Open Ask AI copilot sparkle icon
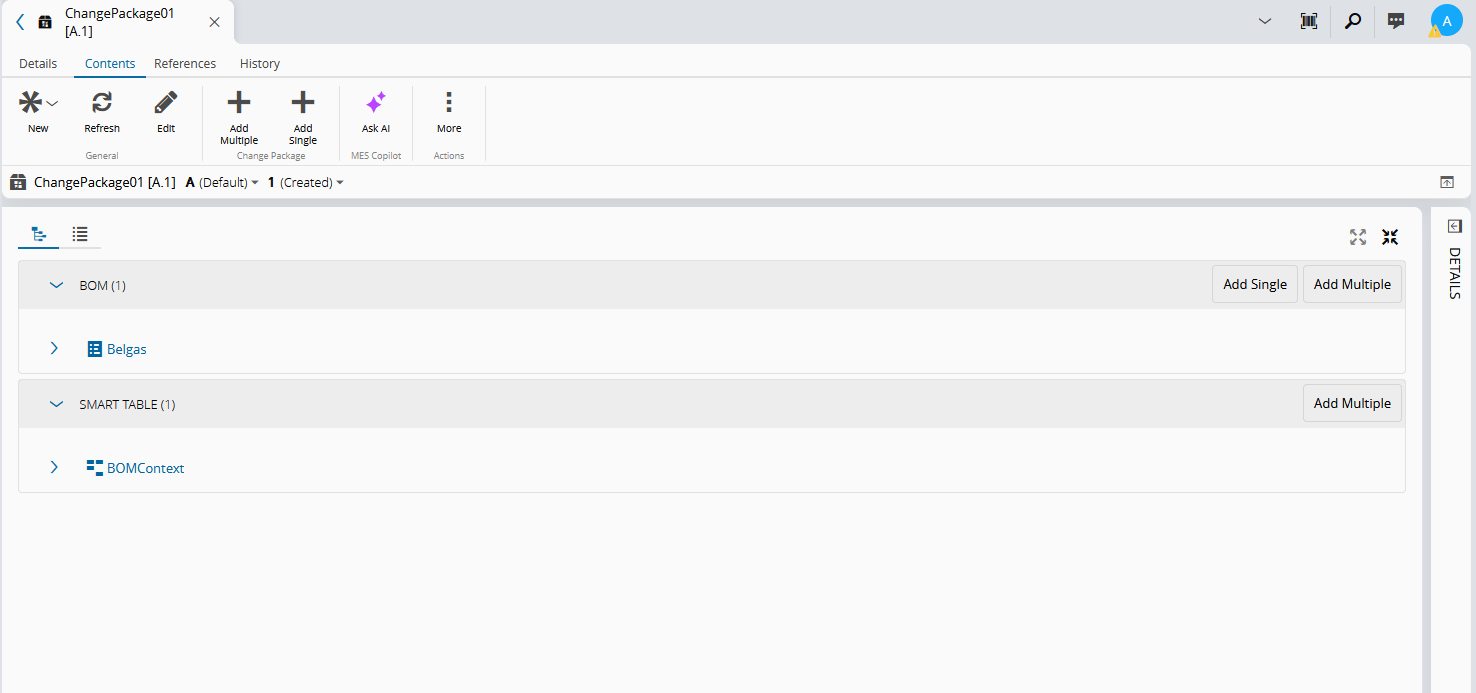The image size is (1476, 693). pos(376,102)
